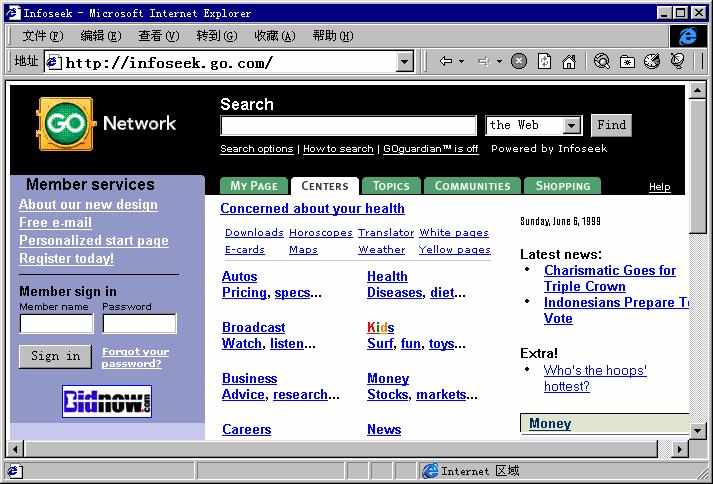Switch to the Topics tab
Screen dimensions: 713x484
click(391, 186)
